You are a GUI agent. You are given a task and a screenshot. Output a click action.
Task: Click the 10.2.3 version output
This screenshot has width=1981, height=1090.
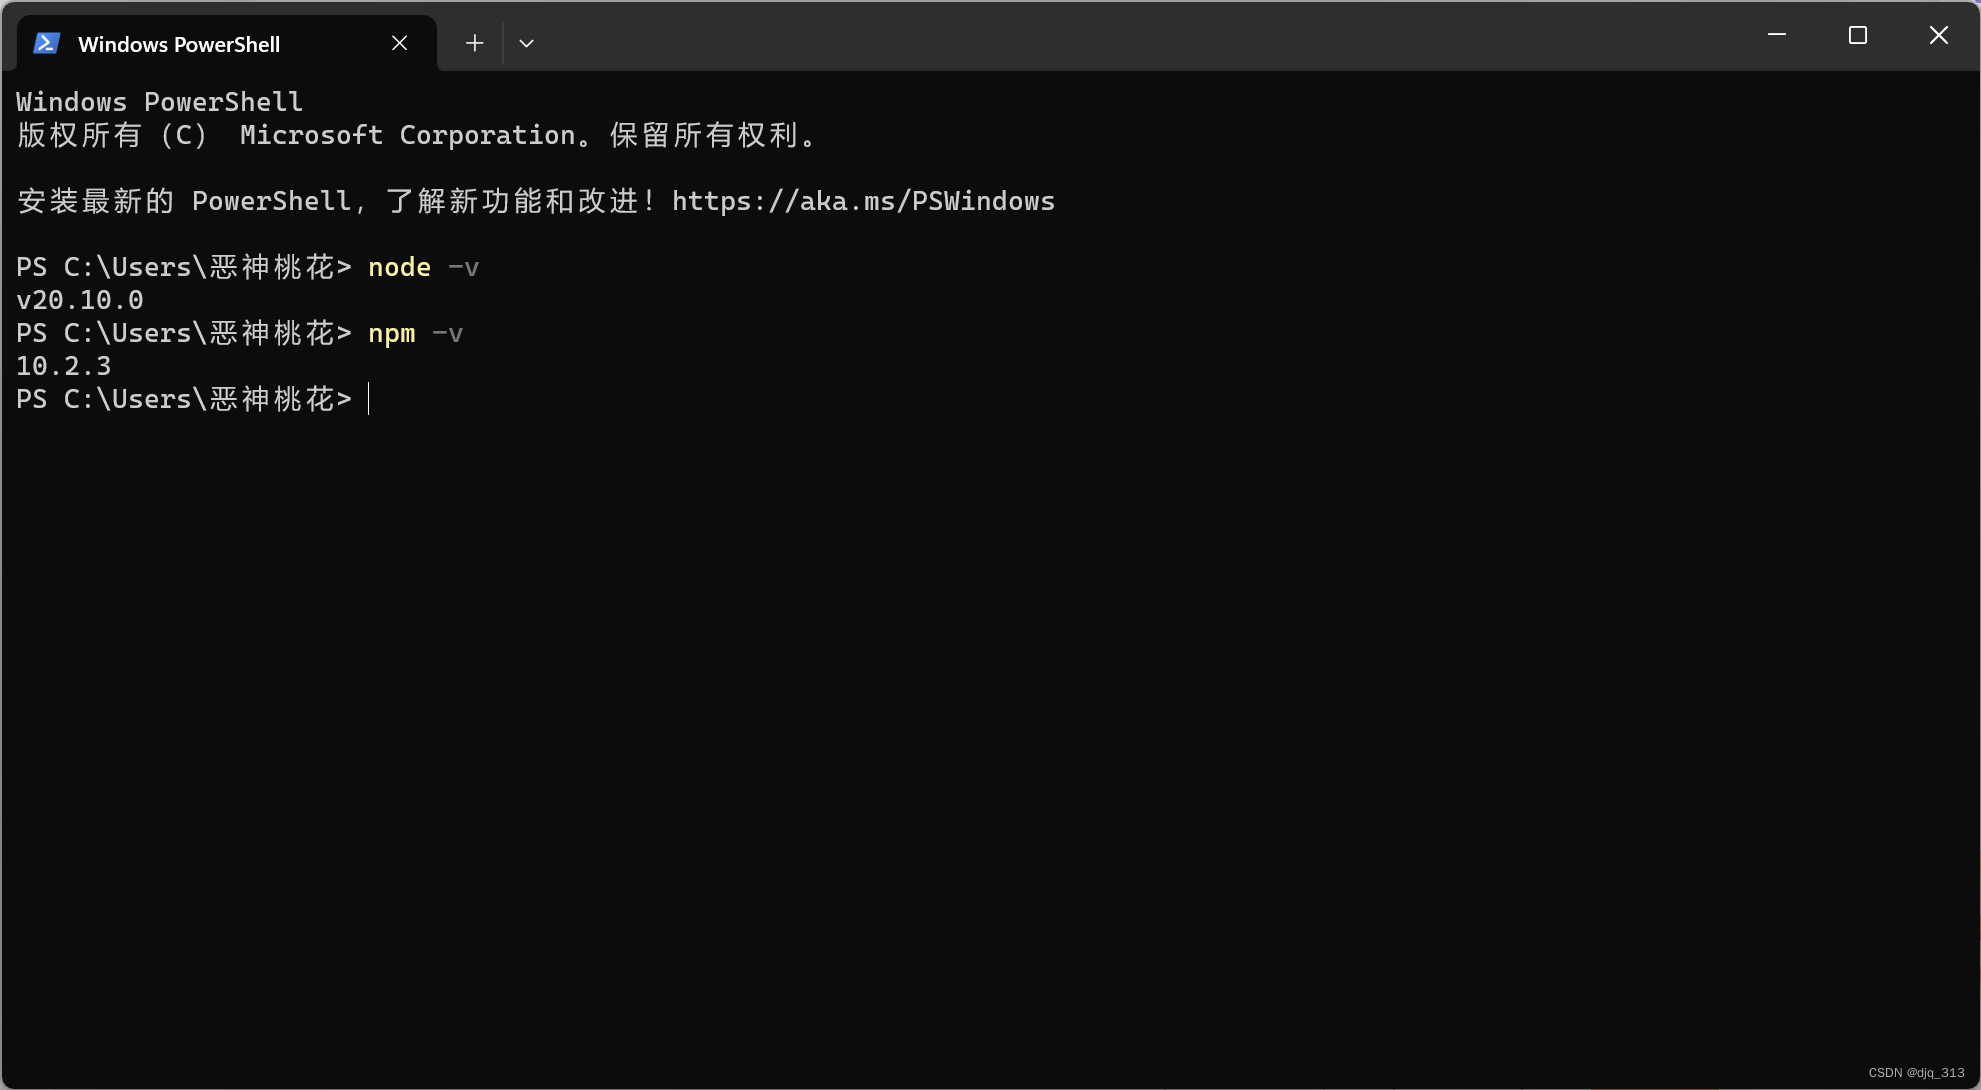(64, 366)
